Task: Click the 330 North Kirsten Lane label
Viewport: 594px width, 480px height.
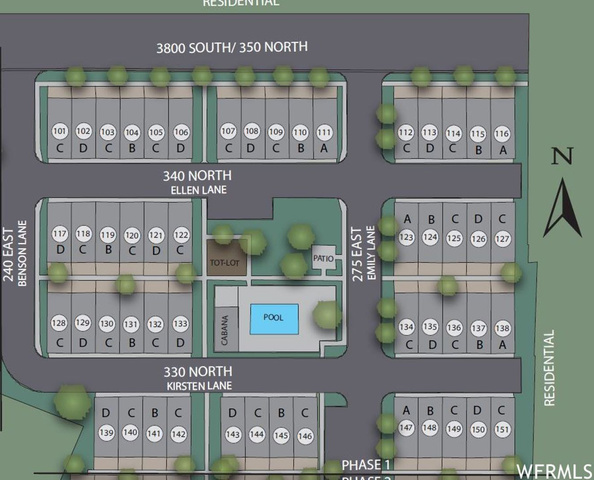Action: pyautogui.click(x=198, y=378)
